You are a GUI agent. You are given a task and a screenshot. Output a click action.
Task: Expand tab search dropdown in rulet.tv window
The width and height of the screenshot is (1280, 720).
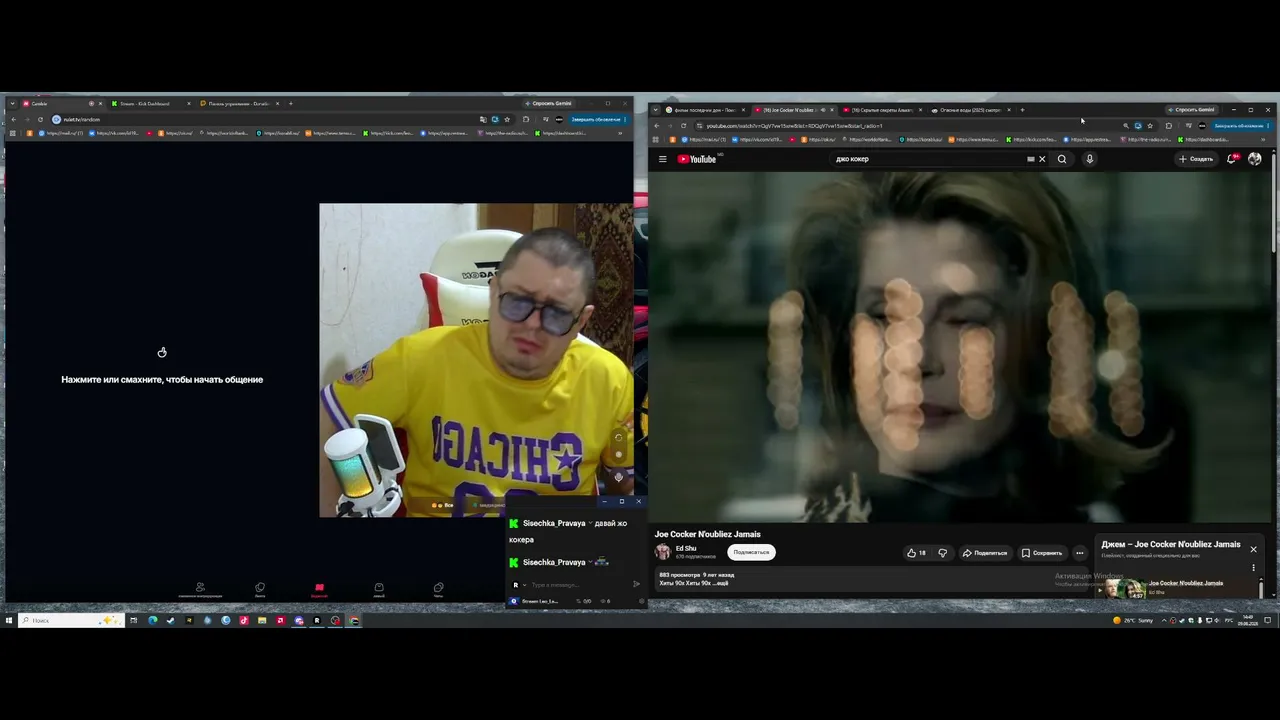(x=11, y=104)
